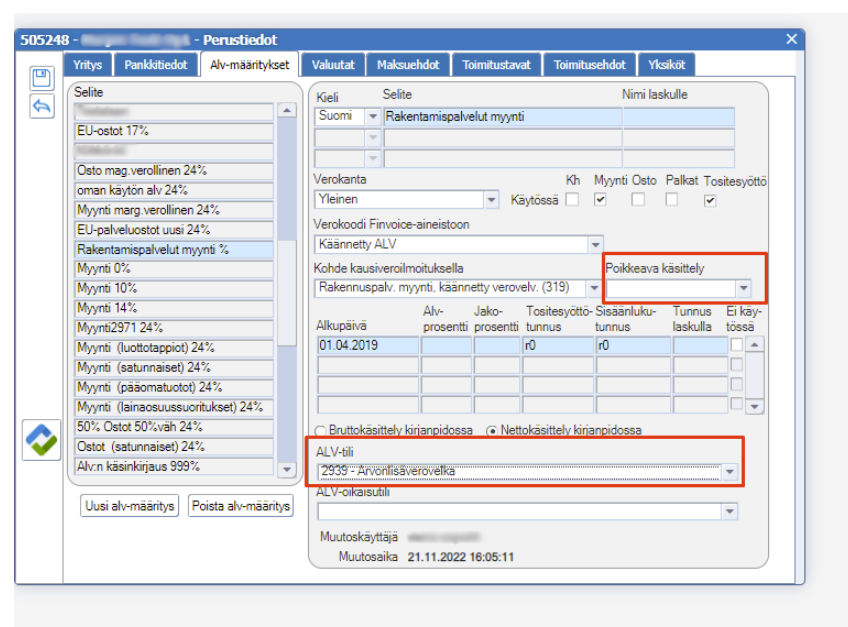Click Tositesyöttötunnus field with r0
Screen dimensions: 848x627
[x=558, y=345]
